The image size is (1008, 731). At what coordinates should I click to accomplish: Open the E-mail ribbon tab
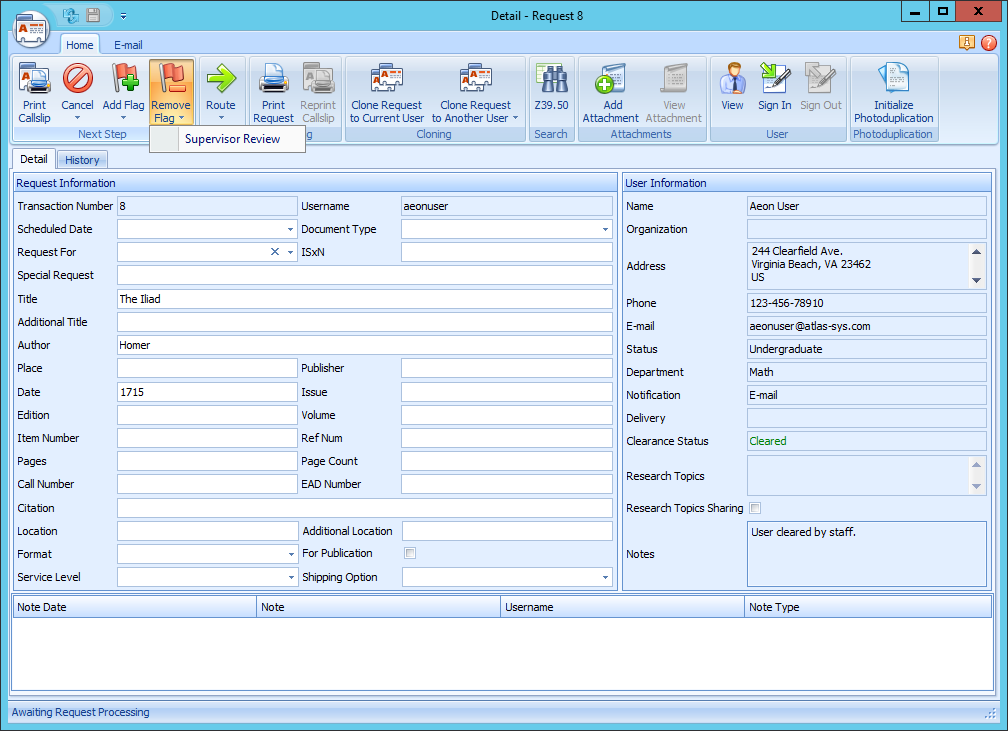tap(128, 45)
